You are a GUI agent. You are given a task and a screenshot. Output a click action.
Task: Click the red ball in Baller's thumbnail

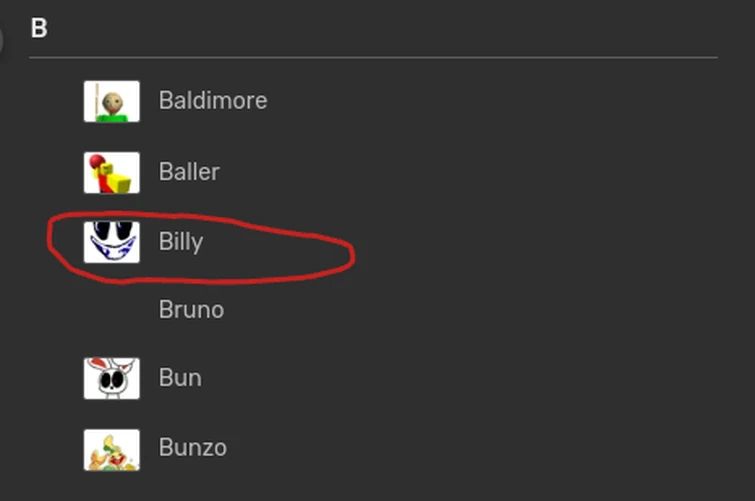pyautogui.click(x=97, y=162)
